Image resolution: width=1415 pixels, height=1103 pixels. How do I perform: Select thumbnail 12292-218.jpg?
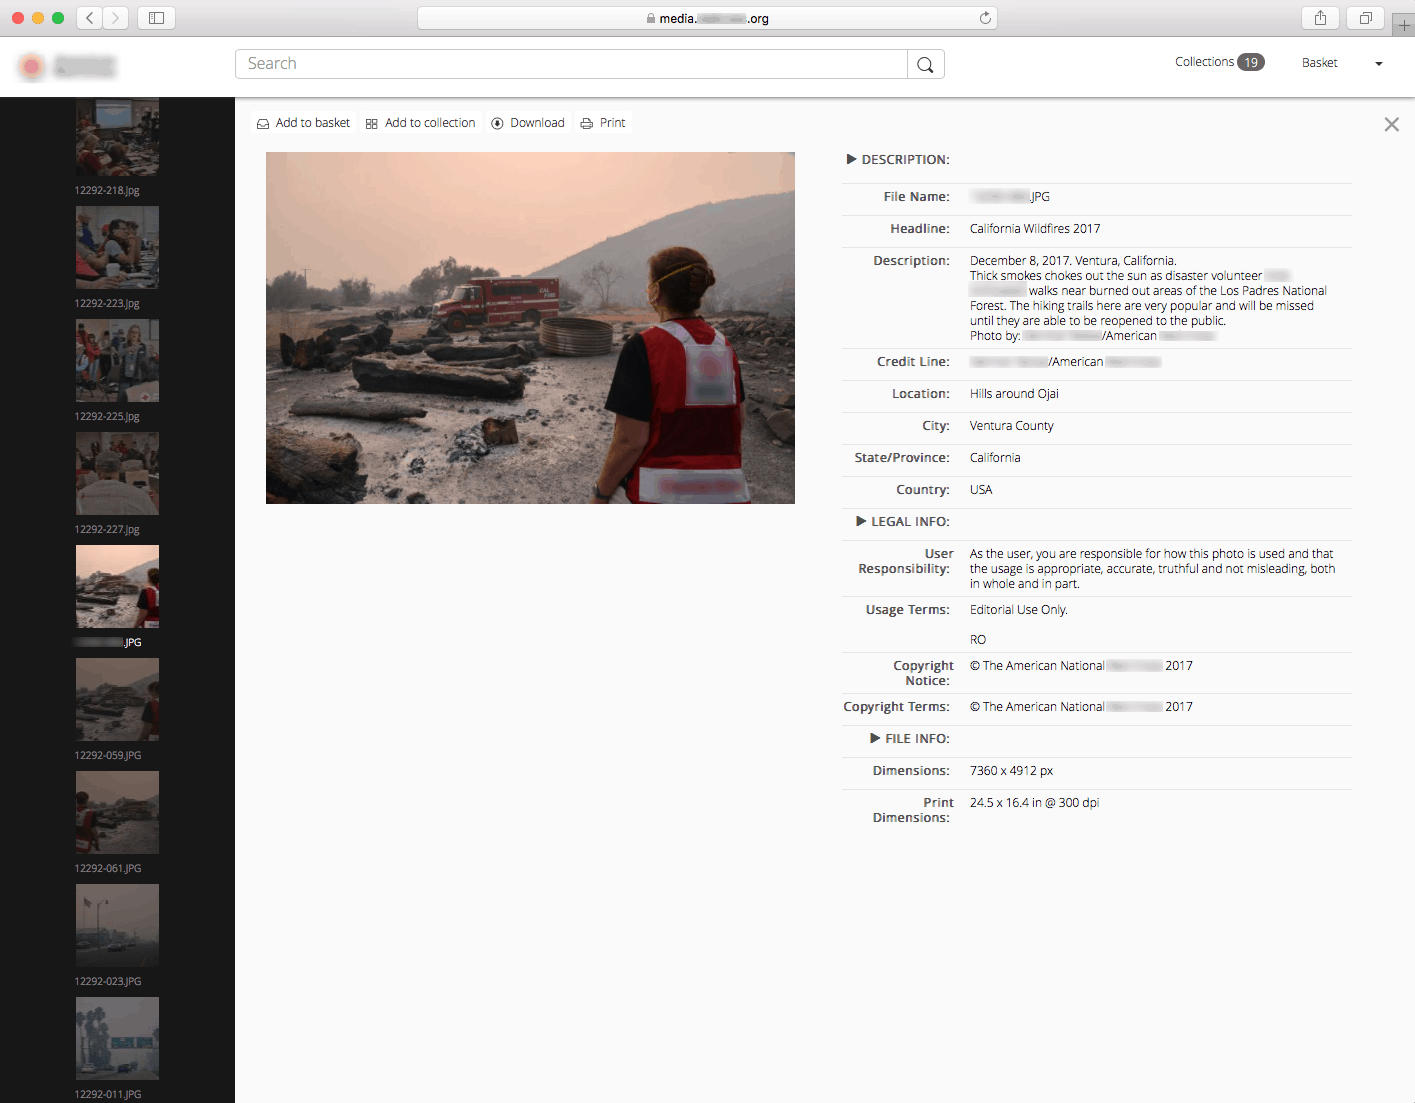tap(117, 138)
